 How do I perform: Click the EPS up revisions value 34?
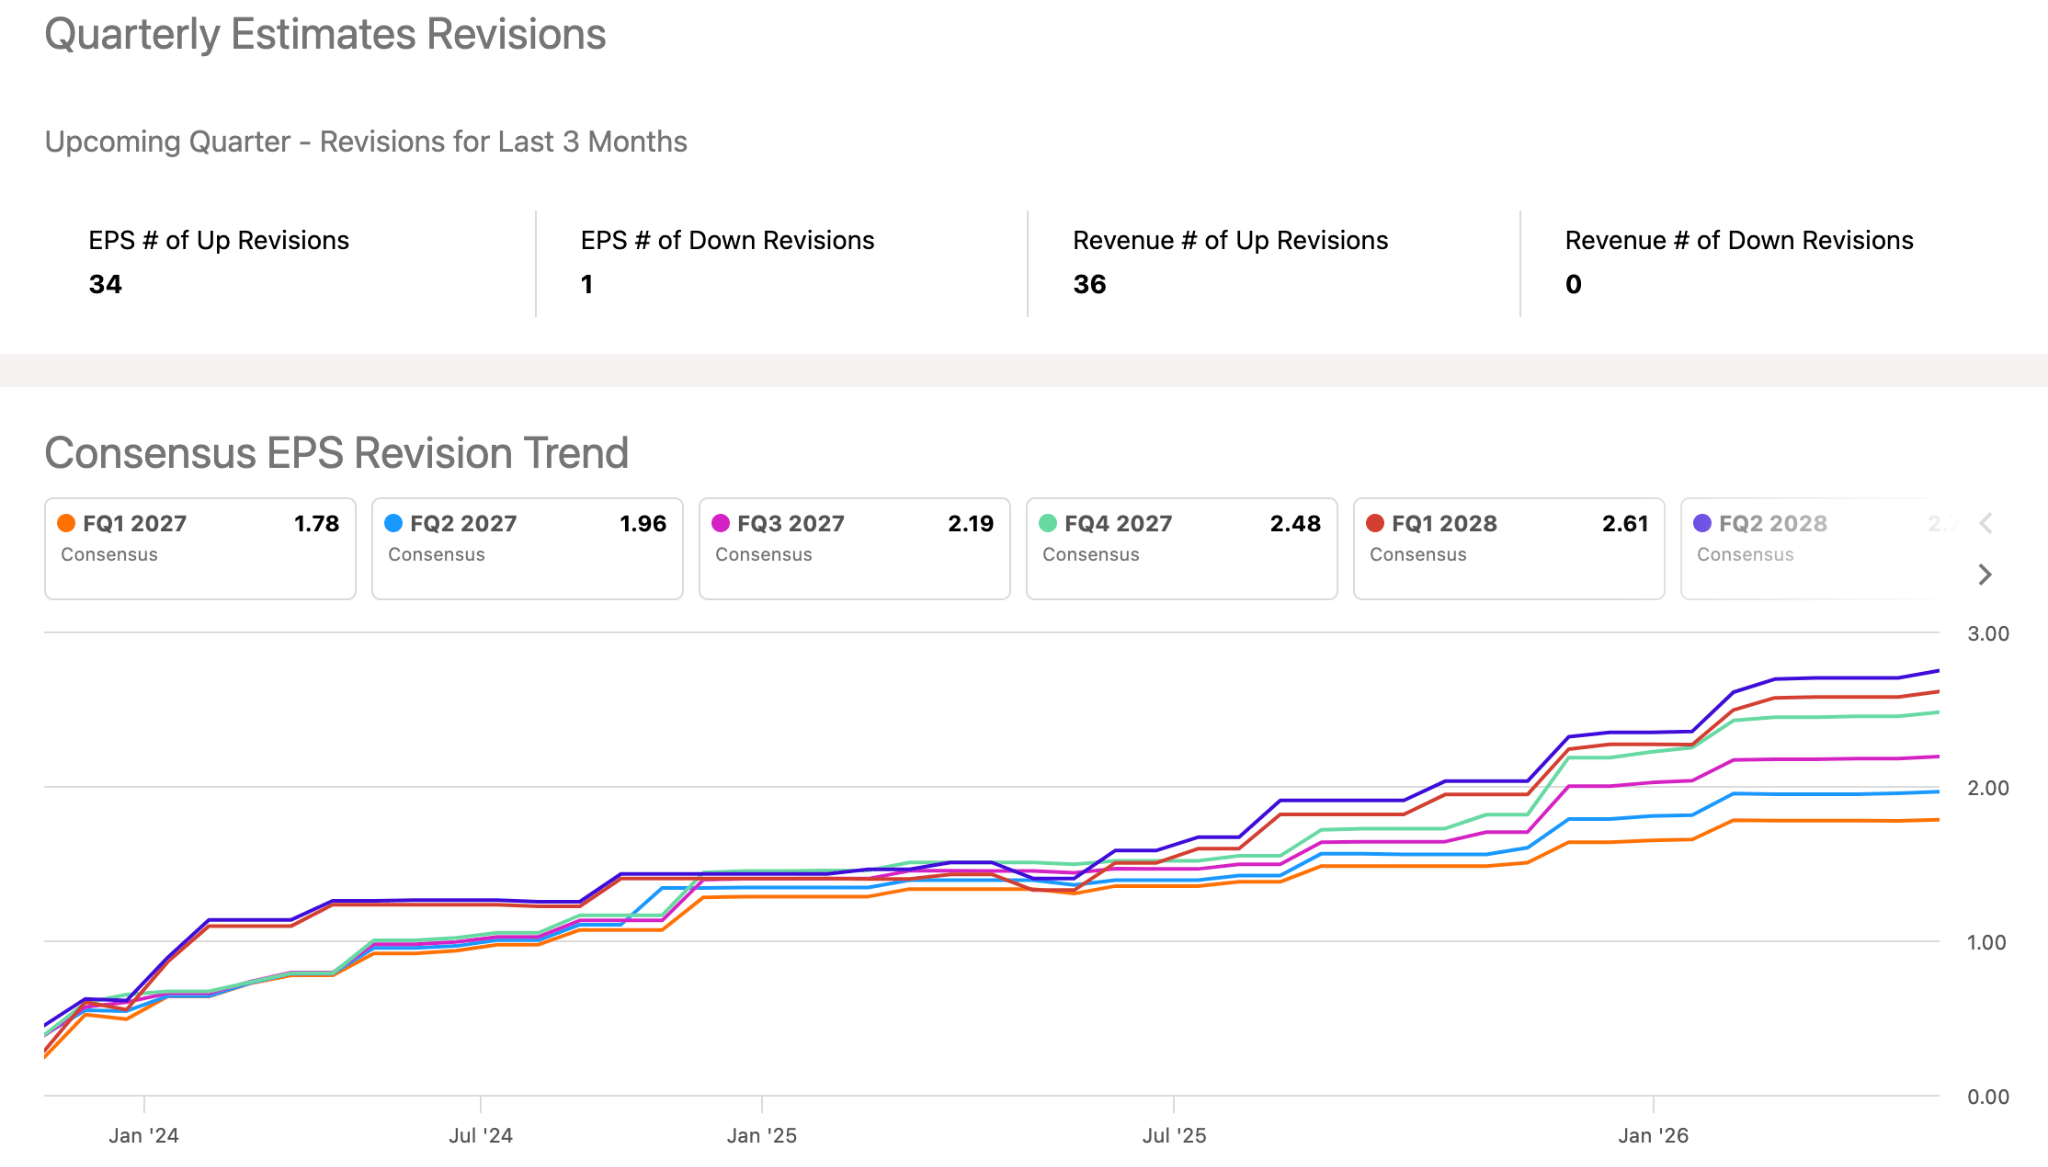click(105, 285)
